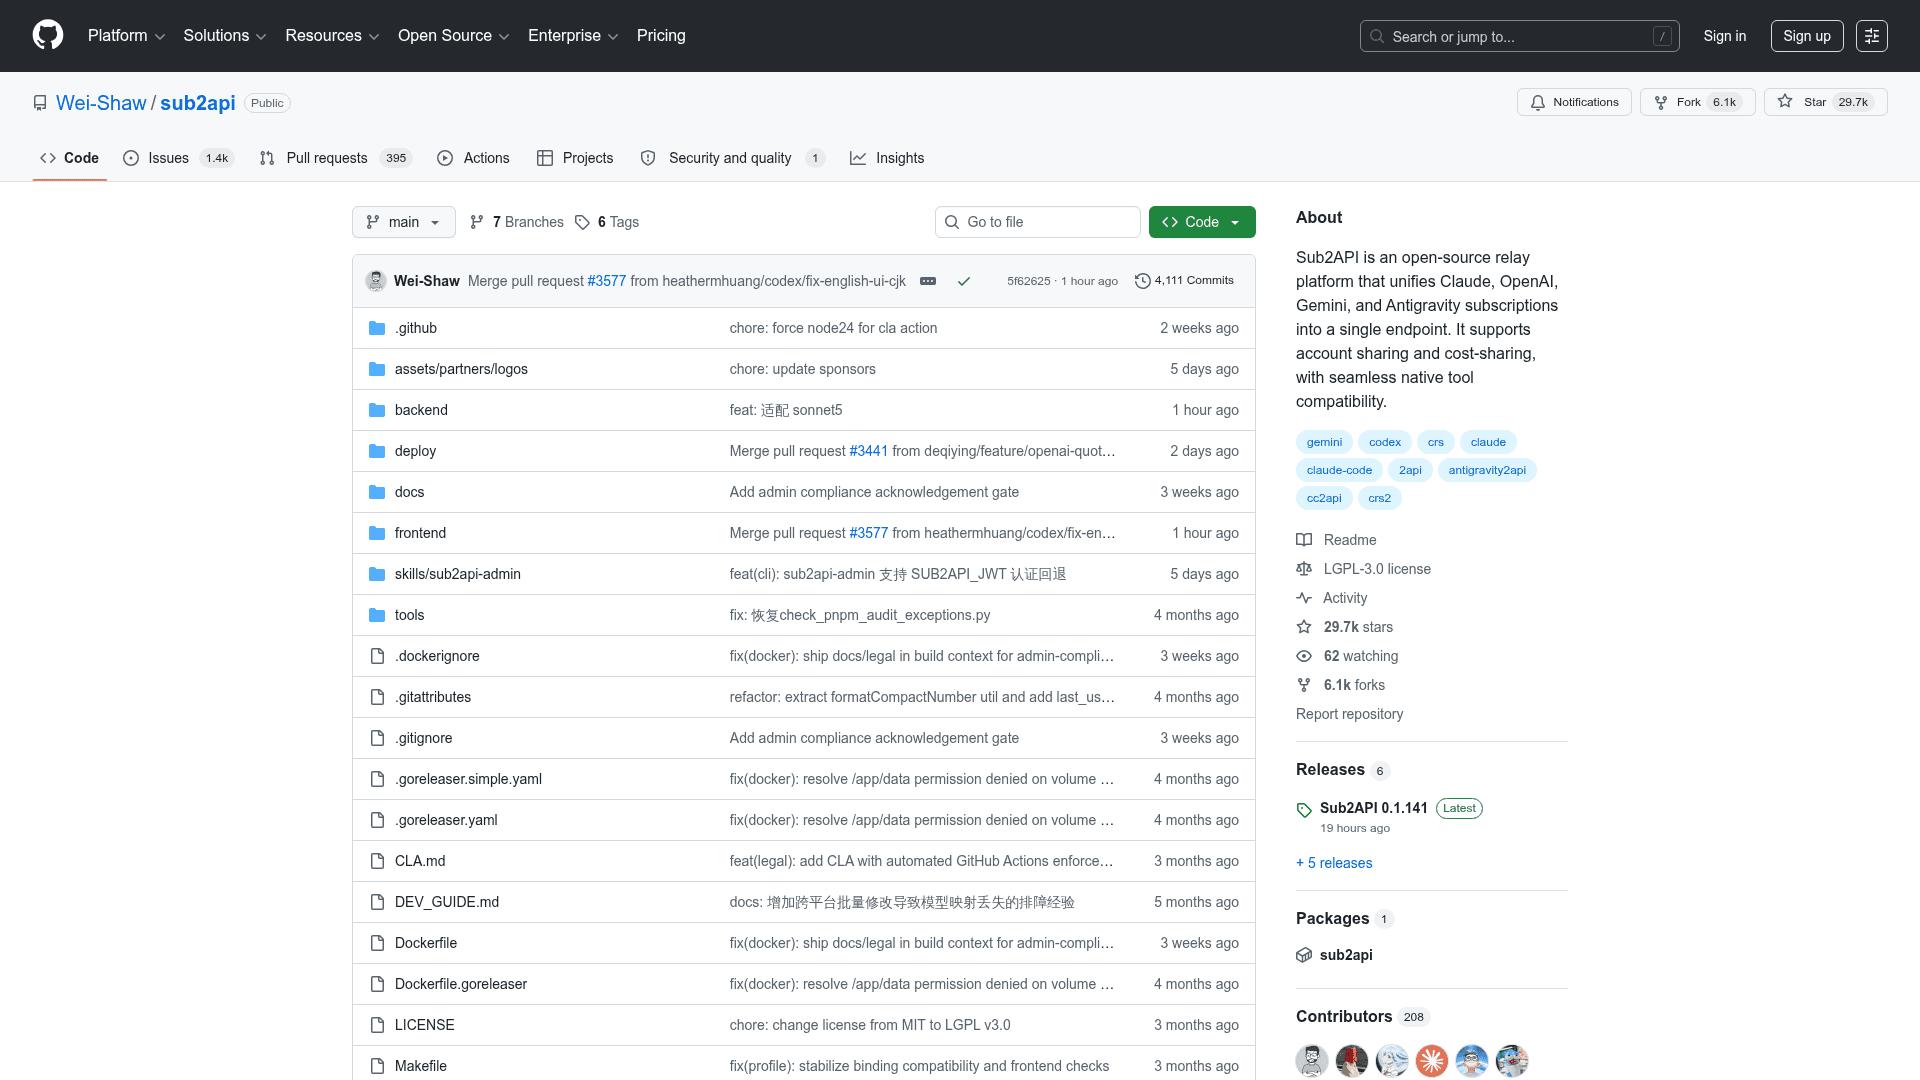Open the backend folder icon
The width and height of the screenshot is (1920, 1080).
coord(377,410)
